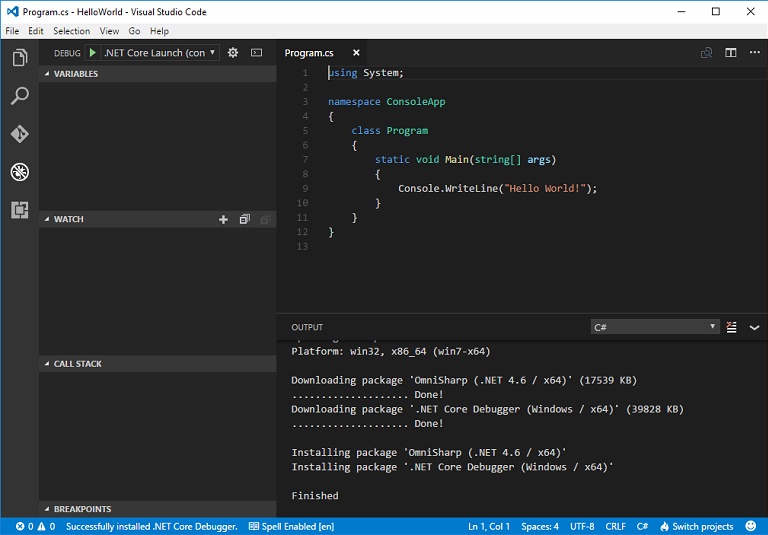Image resolution: width=768 pixels, height=535 pixels.
Task: Open the Source Control git icon
Action: point(20,134)
